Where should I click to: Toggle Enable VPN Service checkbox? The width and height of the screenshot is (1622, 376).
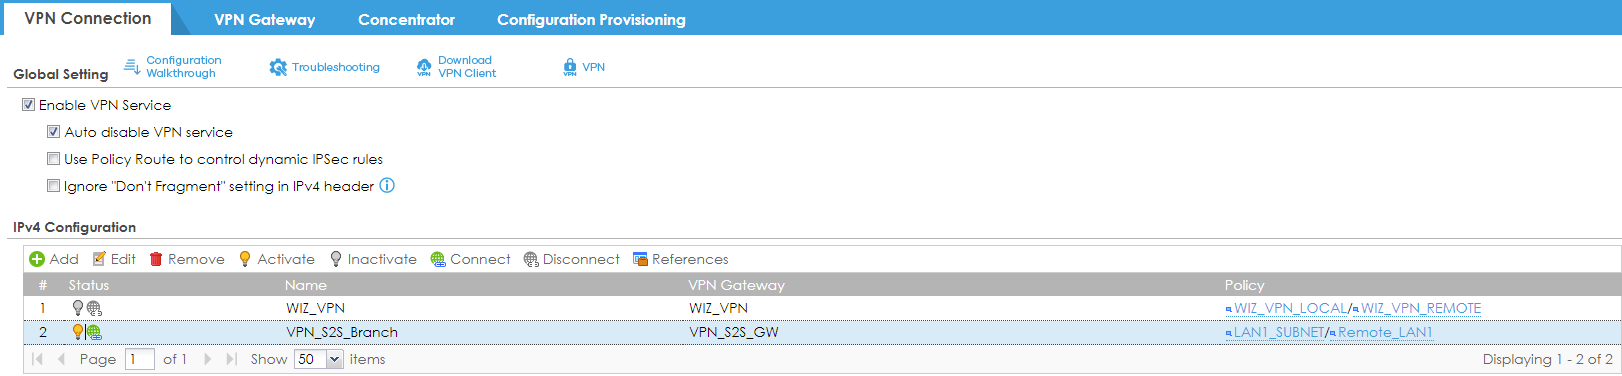coord(28,104)
